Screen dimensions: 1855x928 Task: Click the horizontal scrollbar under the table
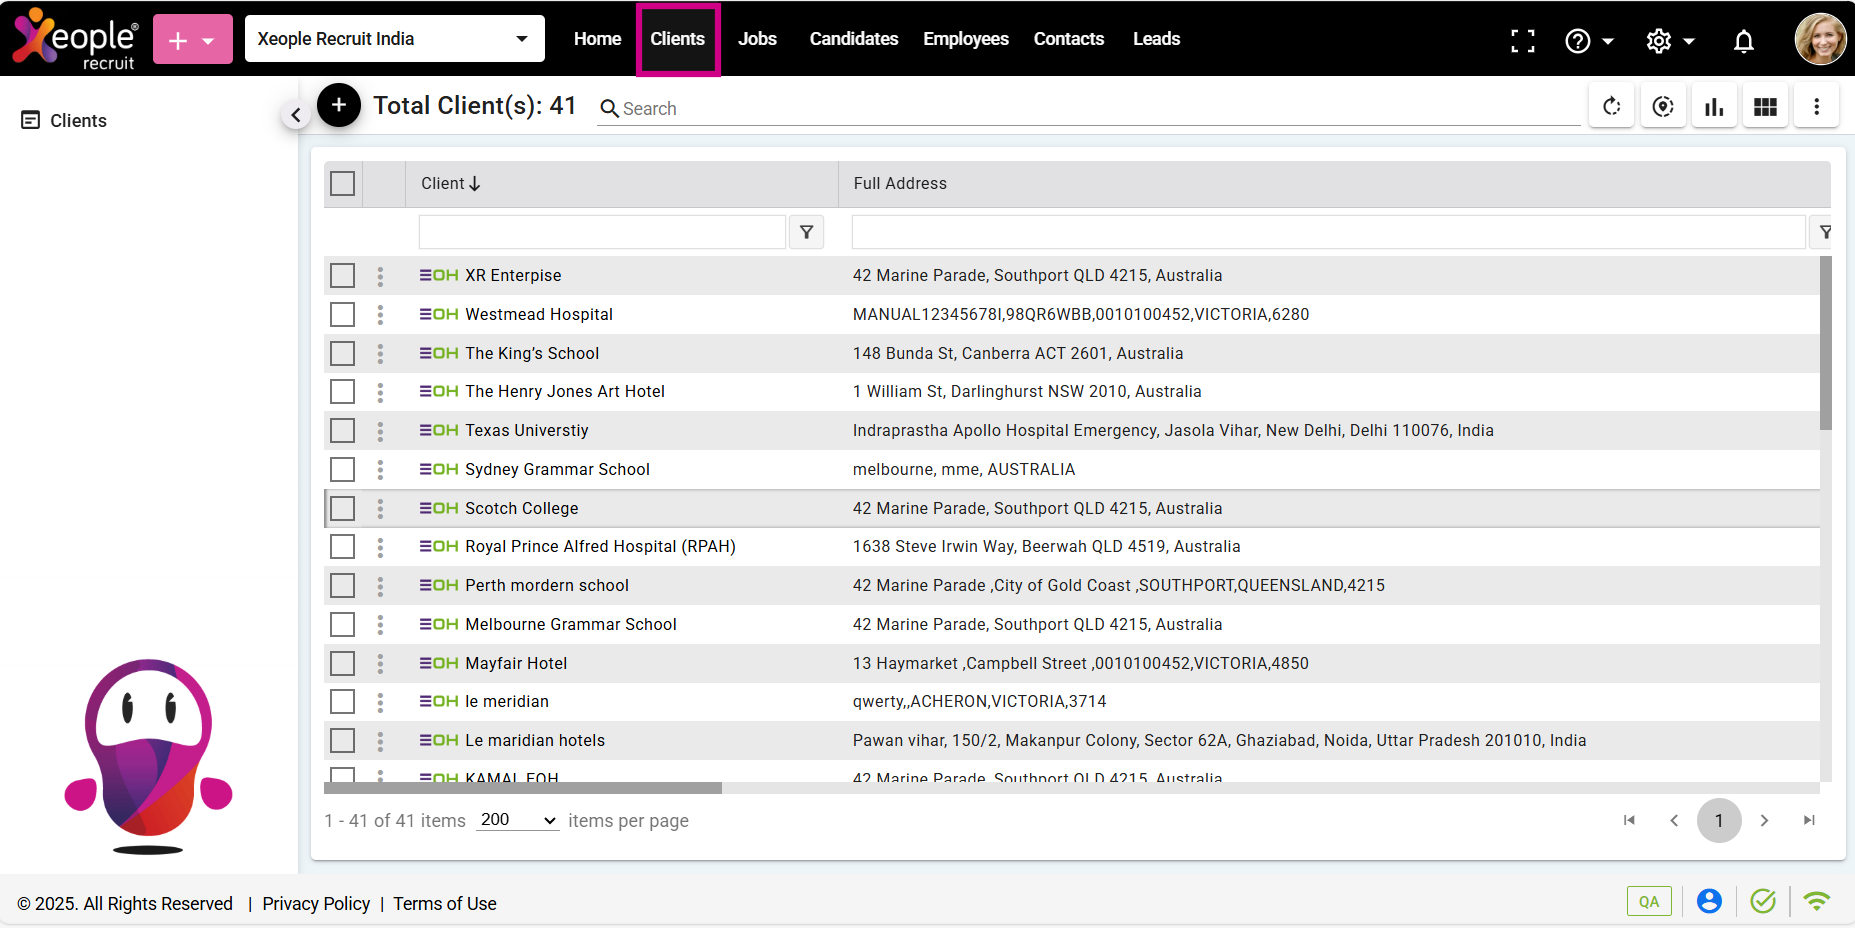click(x=523, y=788)
